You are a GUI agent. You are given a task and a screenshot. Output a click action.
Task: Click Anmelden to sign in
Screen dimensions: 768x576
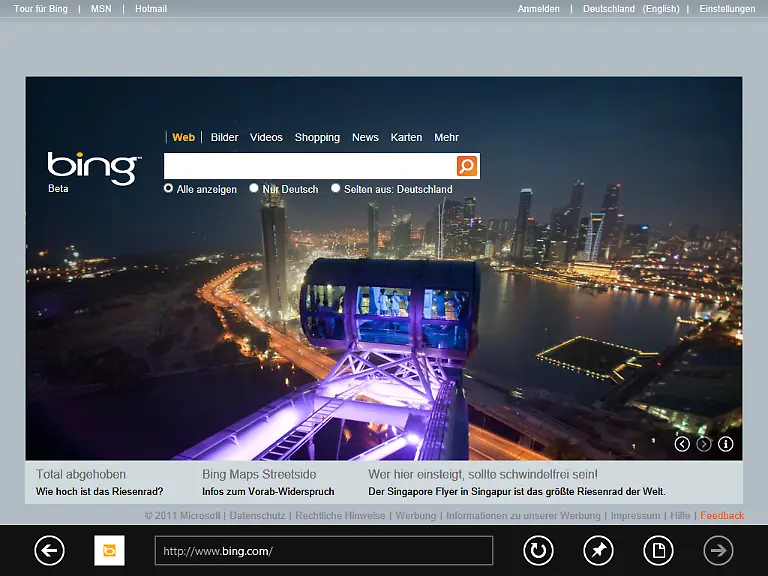click(538, 9)
